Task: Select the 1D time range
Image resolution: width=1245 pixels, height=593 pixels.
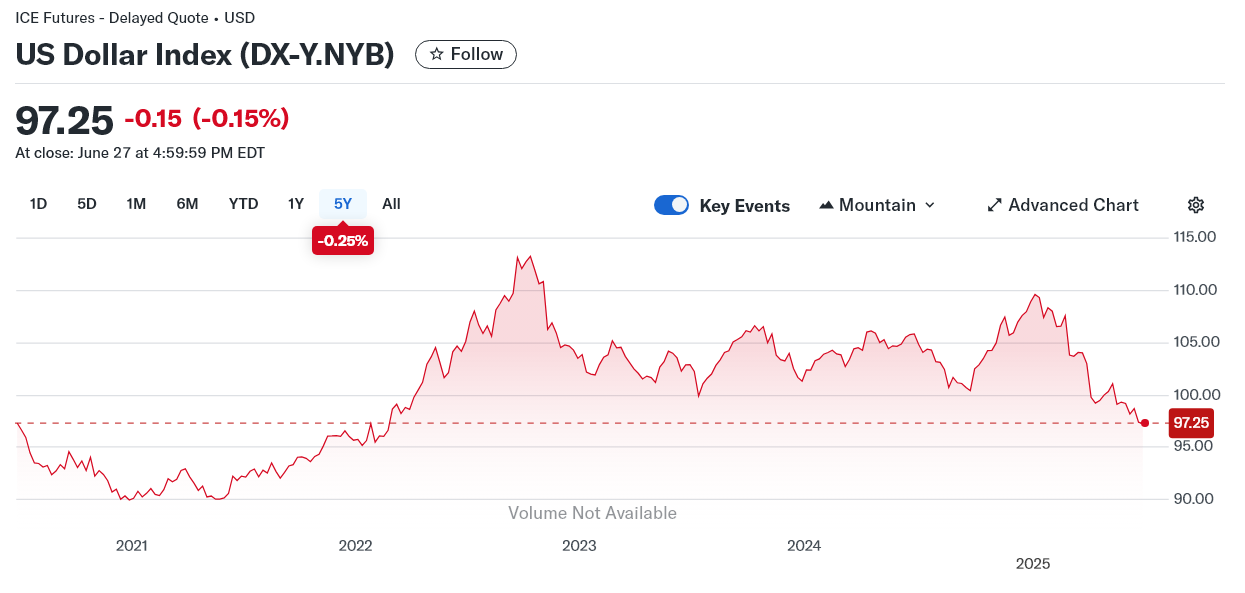Action: [38, 204]
